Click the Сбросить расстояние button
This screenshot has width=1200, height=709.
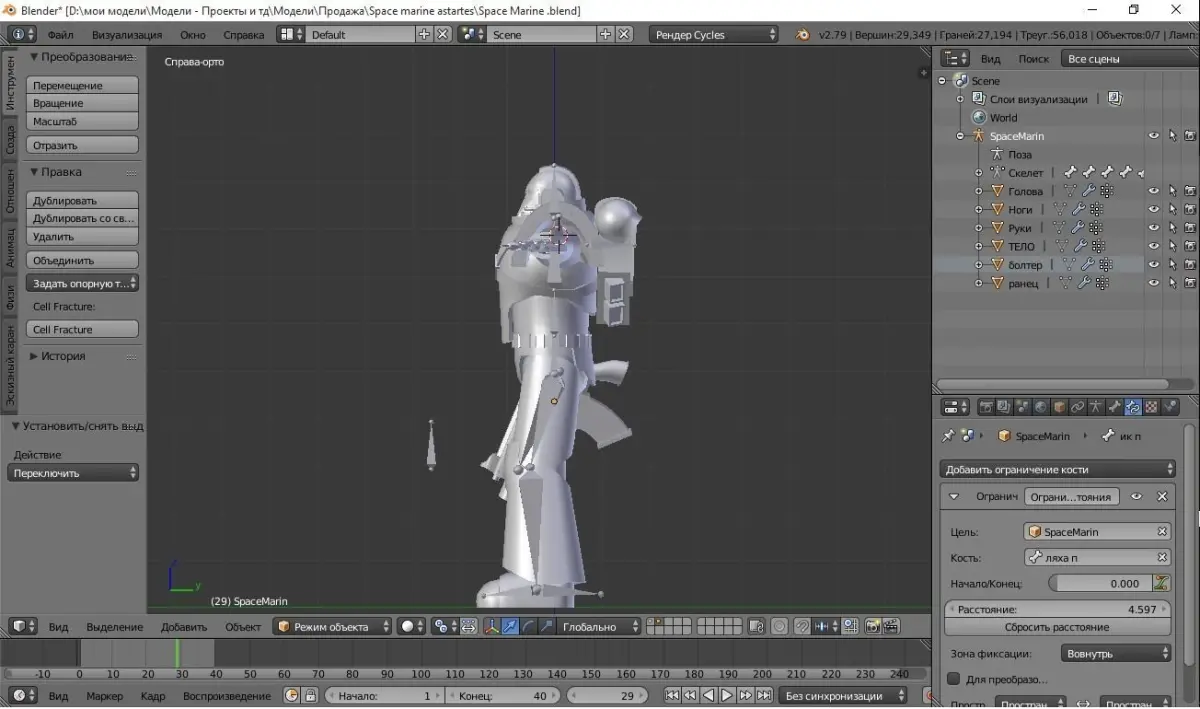pos(1057,627)
